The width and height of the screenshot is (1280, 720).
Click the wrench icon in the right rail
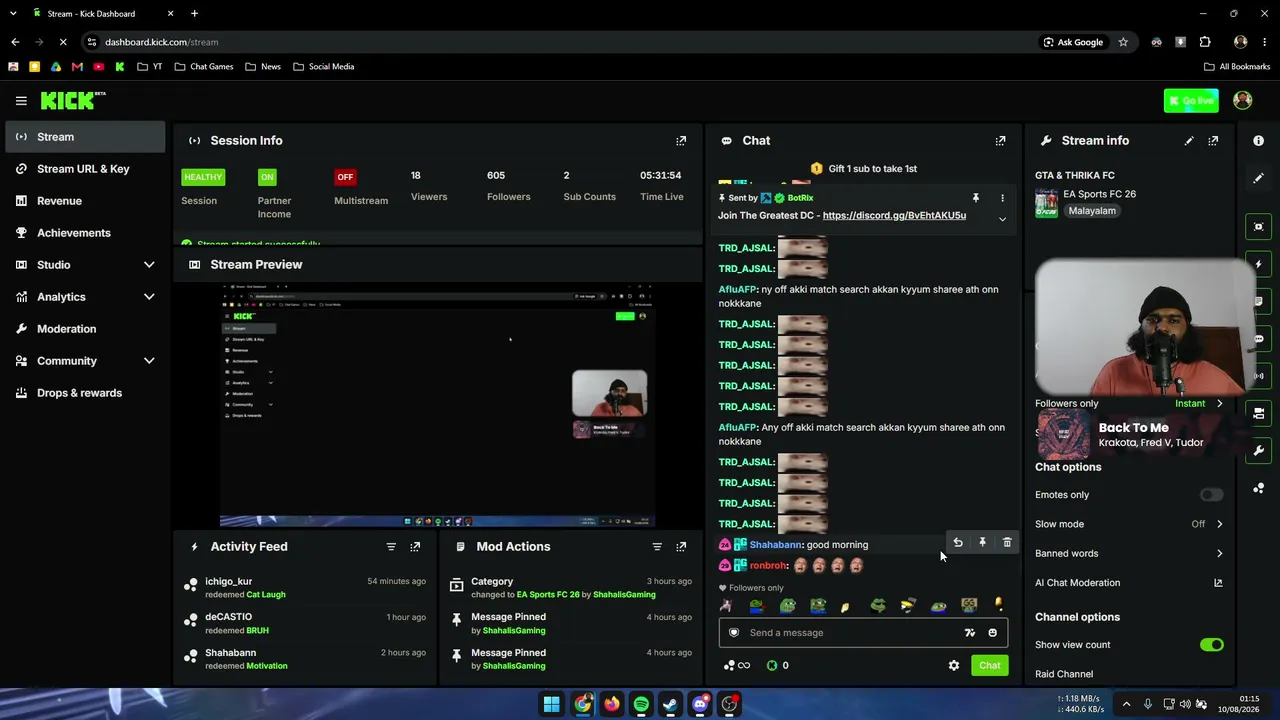[x=1258, y=451]
